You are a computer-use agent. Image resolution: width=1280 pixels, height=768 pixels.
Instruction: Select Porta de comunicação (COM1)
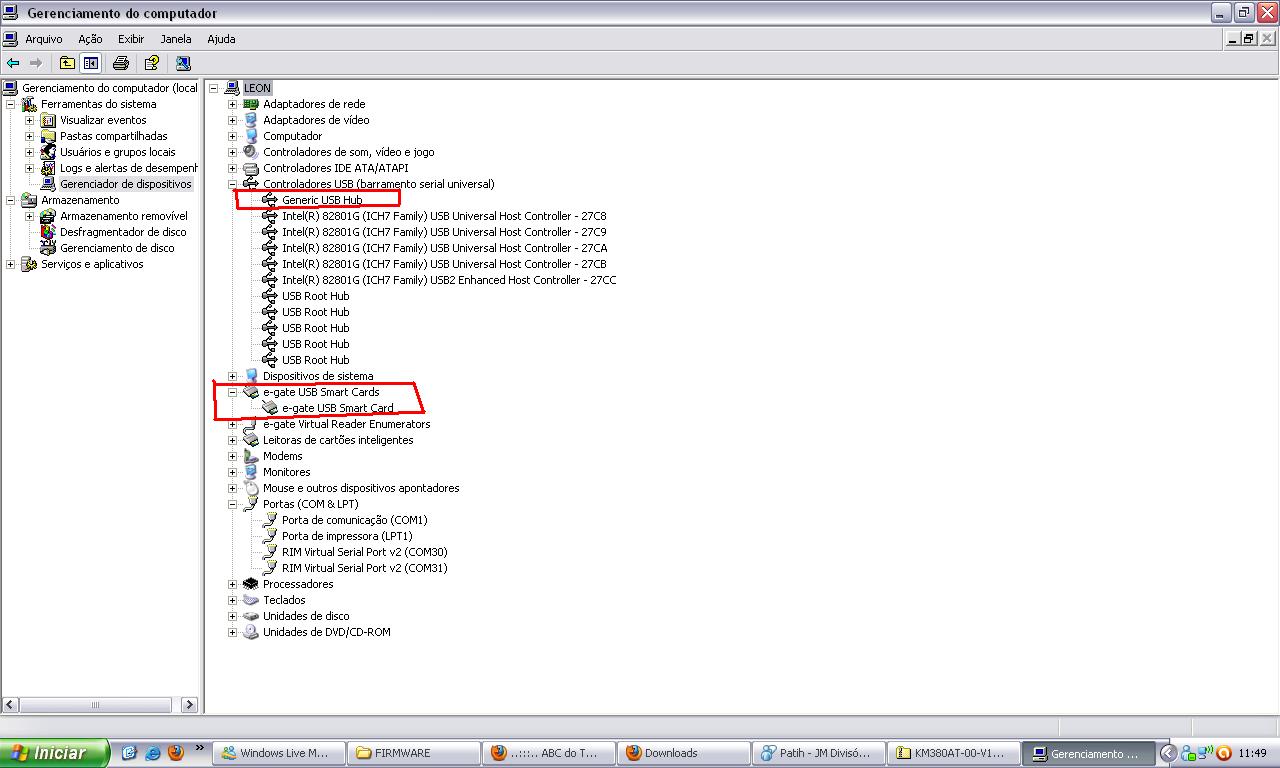[354, 520]
